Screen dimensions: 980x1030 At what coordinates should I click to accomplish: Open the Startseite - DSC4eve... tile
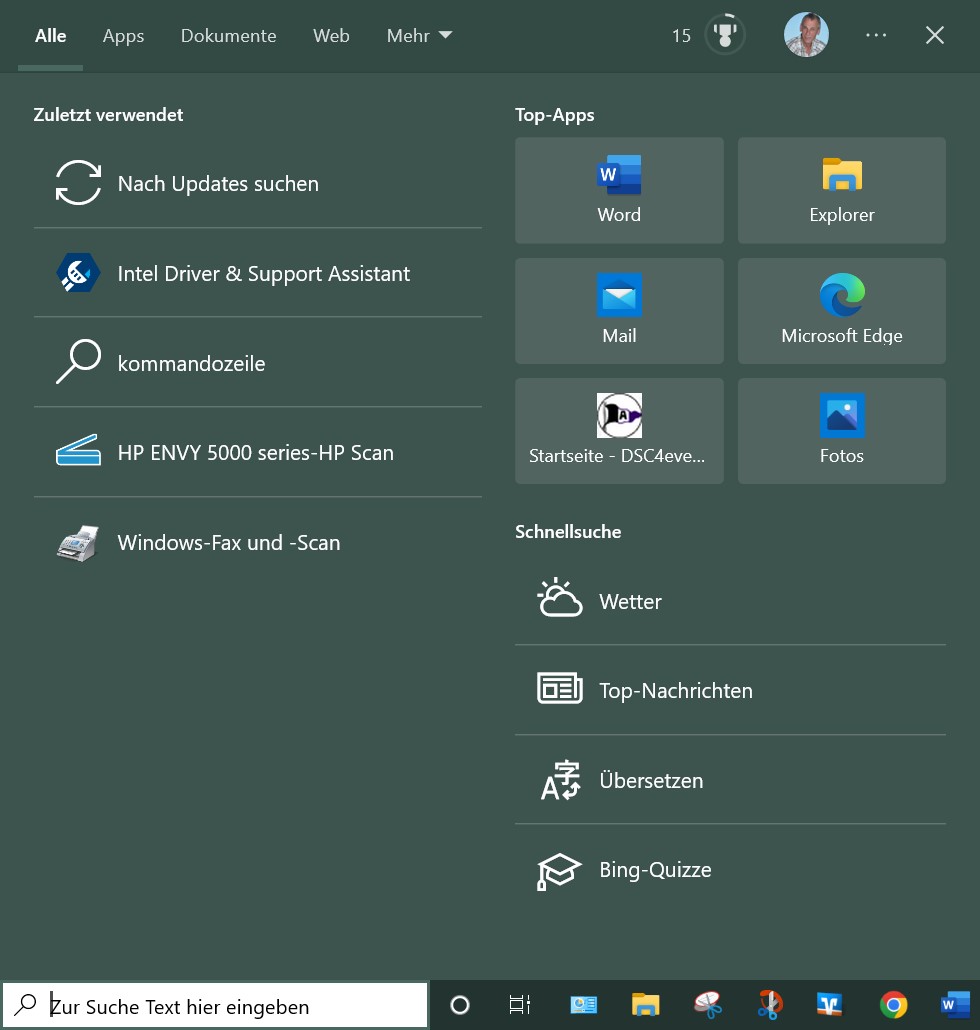pyautogui.click(x=619, y=431)
